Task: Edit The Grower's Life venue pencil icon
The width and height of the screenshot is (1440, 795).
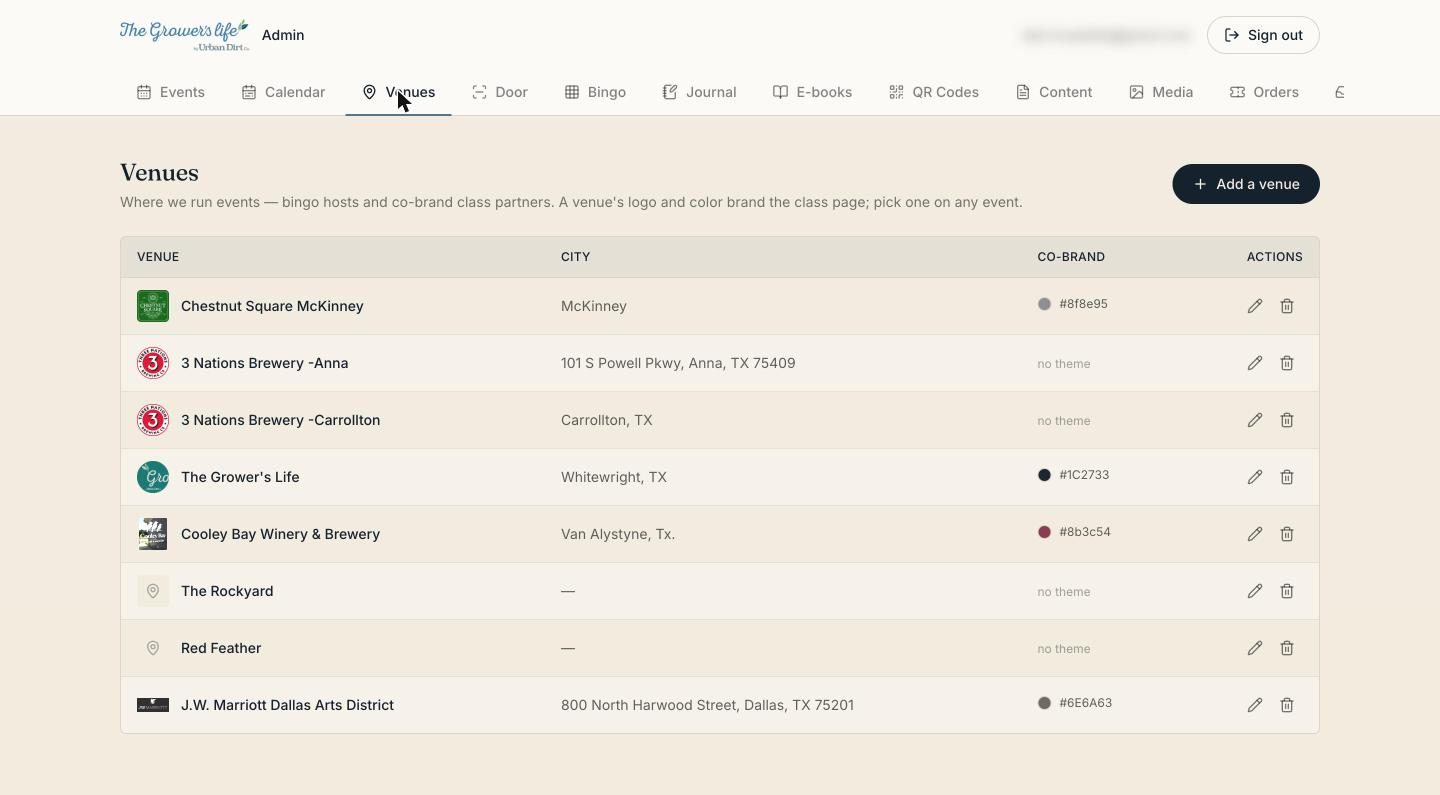Action: pos(1255,477)
